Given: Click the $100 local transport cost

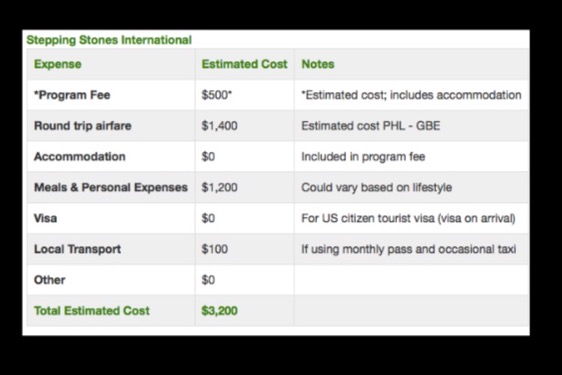Looking at the screenshot, I should (215, 249).
